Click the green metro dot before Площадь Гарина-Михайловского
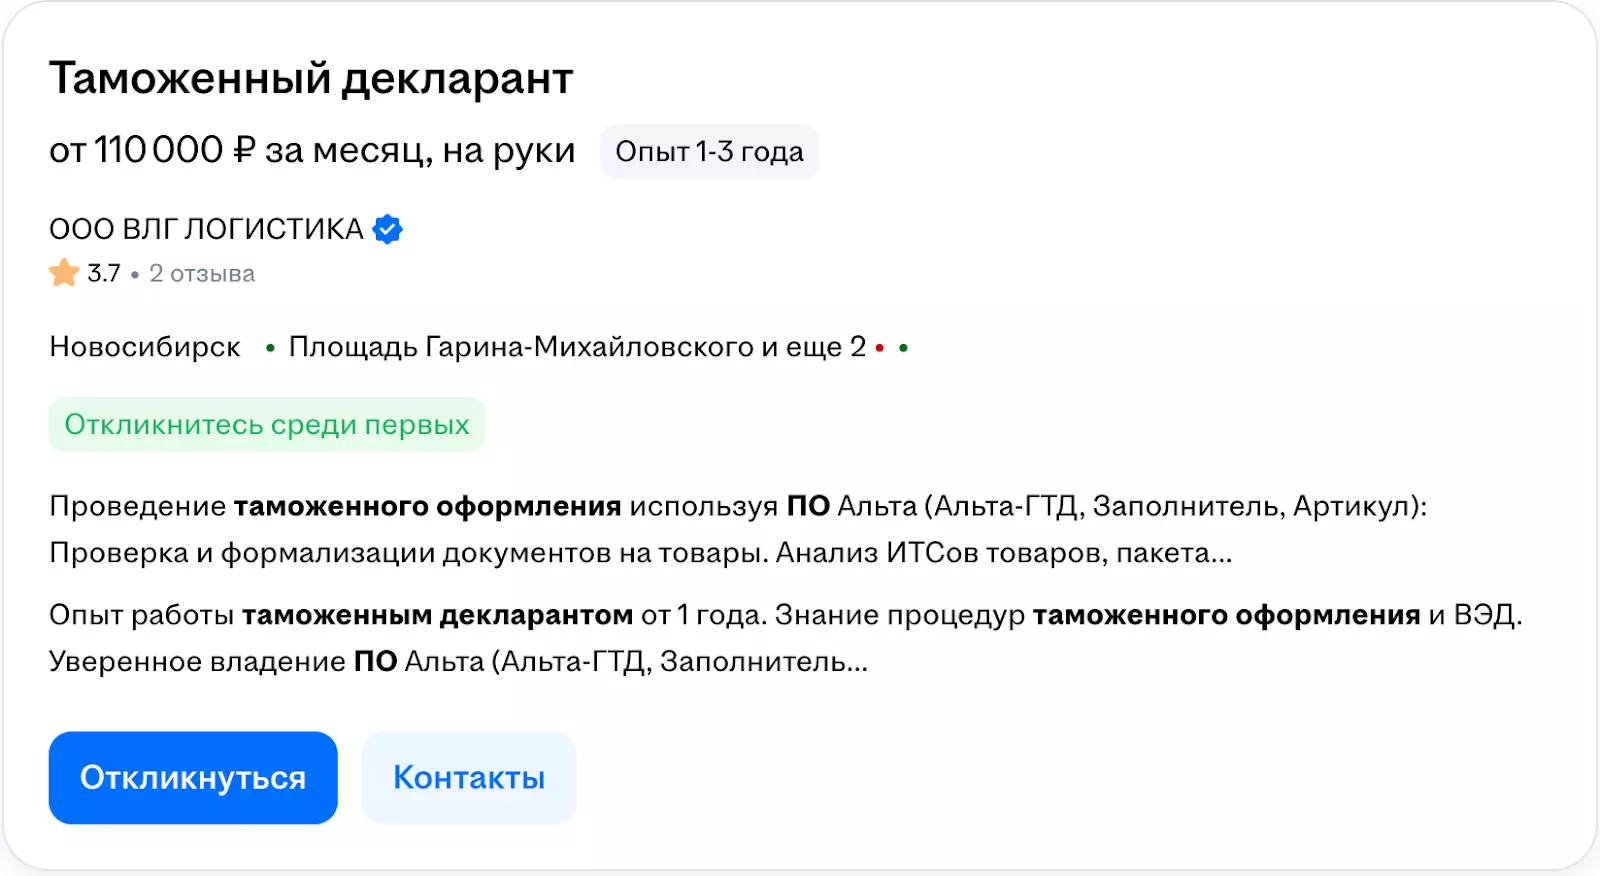This screenshot has width=1600, height=876. point(270,348)
